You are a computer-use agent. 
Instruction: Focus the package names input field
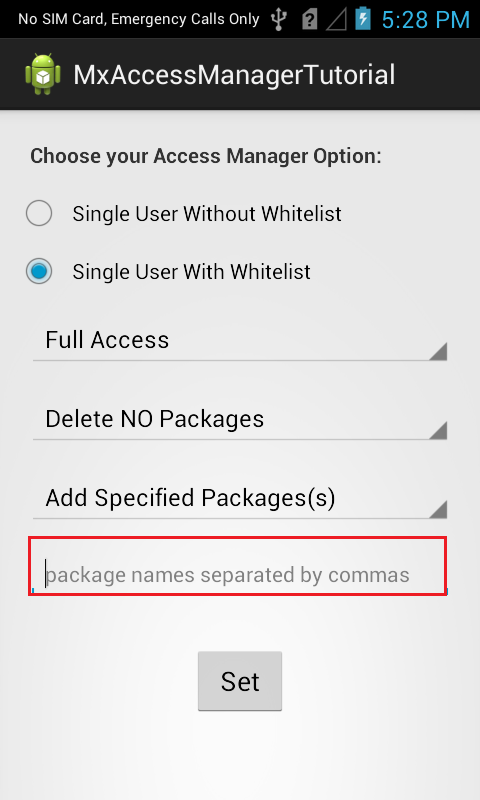pyautogui.click(x=238, y=566)
